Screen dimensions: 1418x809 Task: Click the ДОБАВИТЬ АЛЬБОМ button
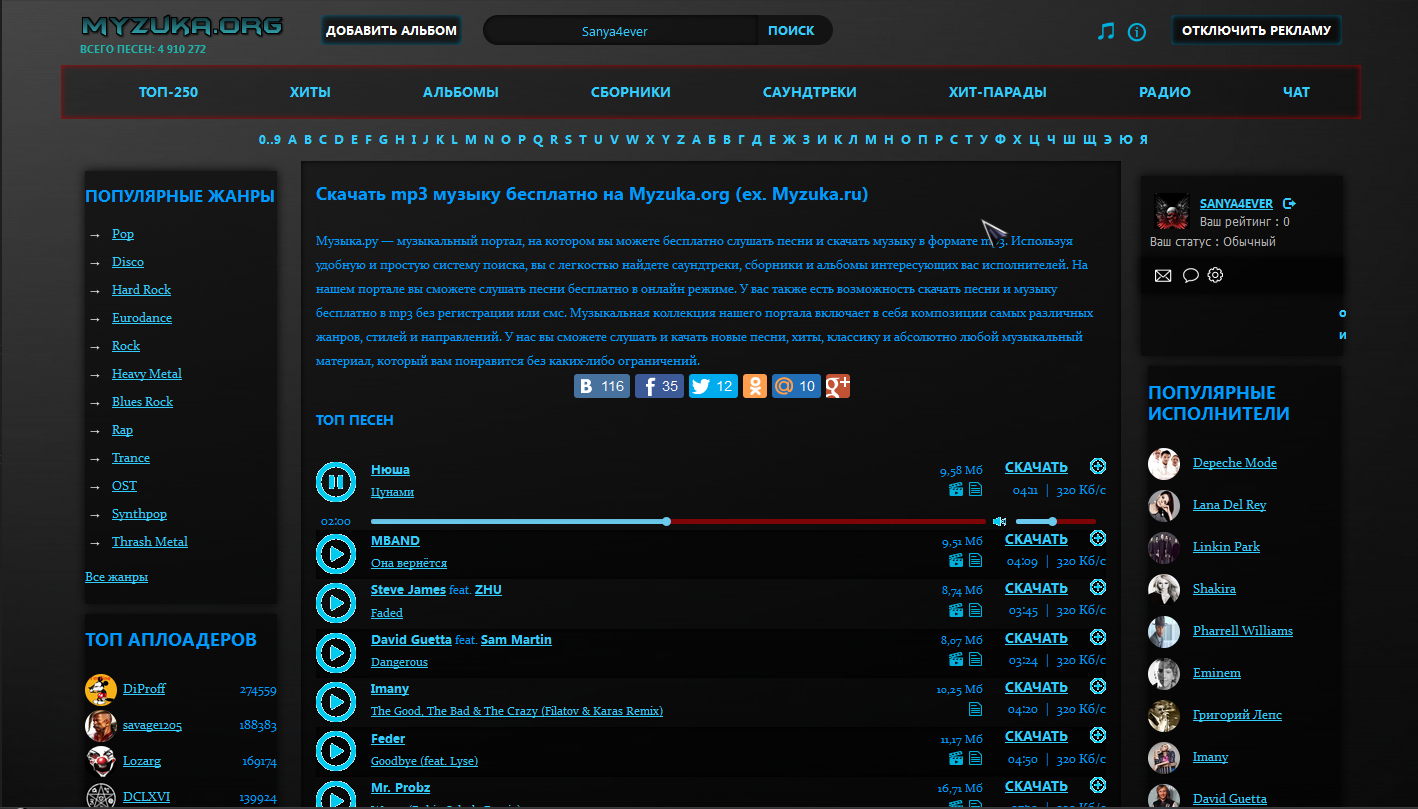coord(390,30)
